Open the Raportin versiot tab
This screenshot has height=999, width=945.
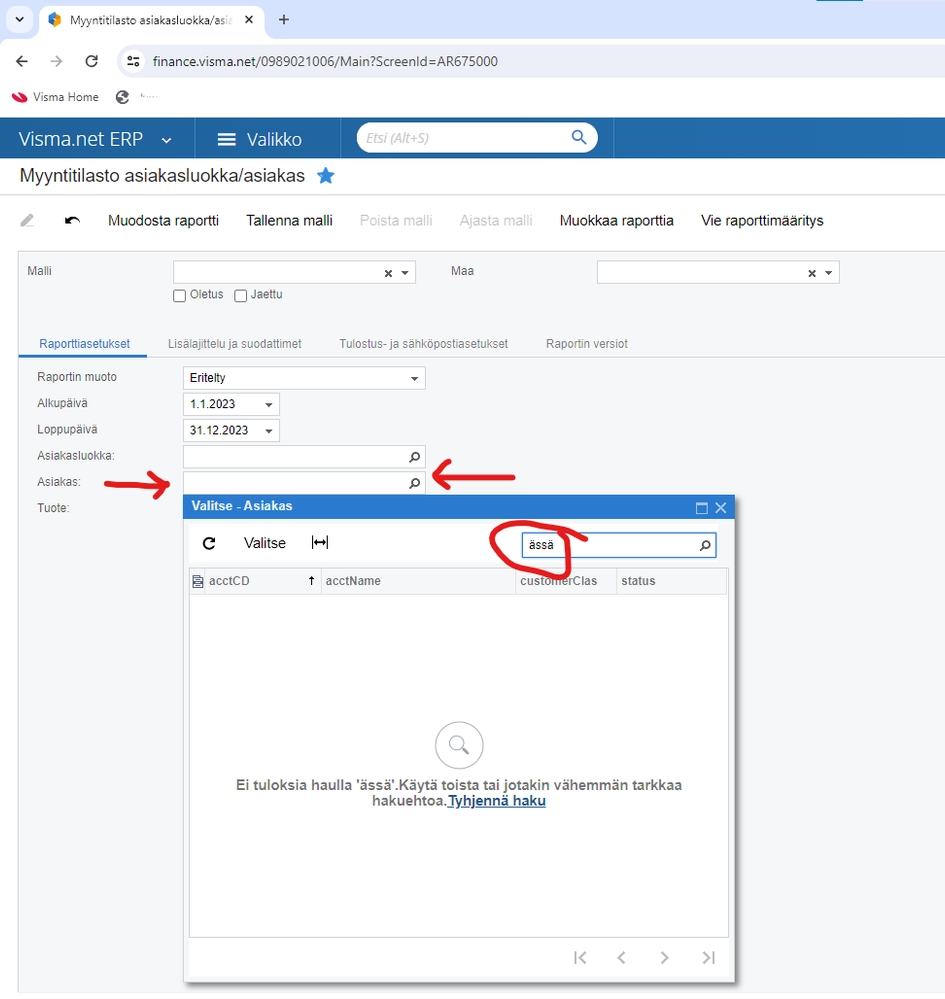(586, 344)
